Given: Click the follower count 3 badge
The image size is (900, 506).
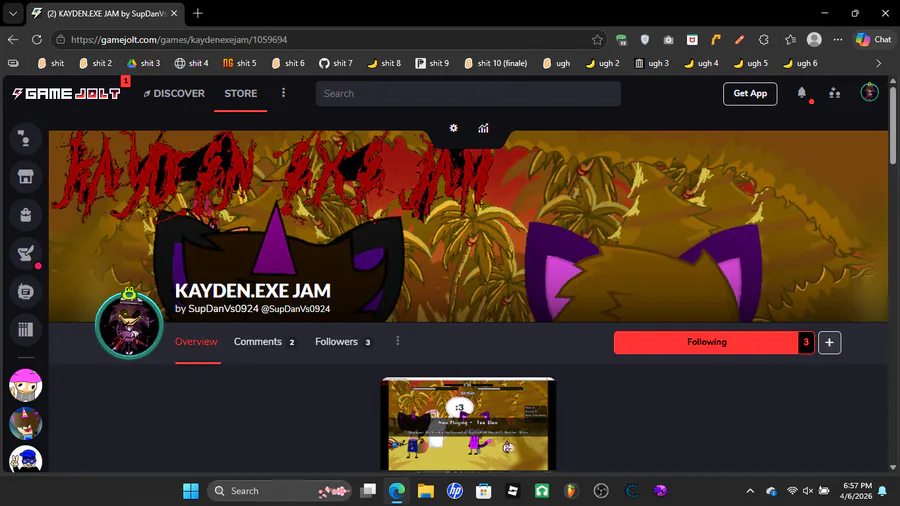Looking at the screenshot, I should pos(806,342).
